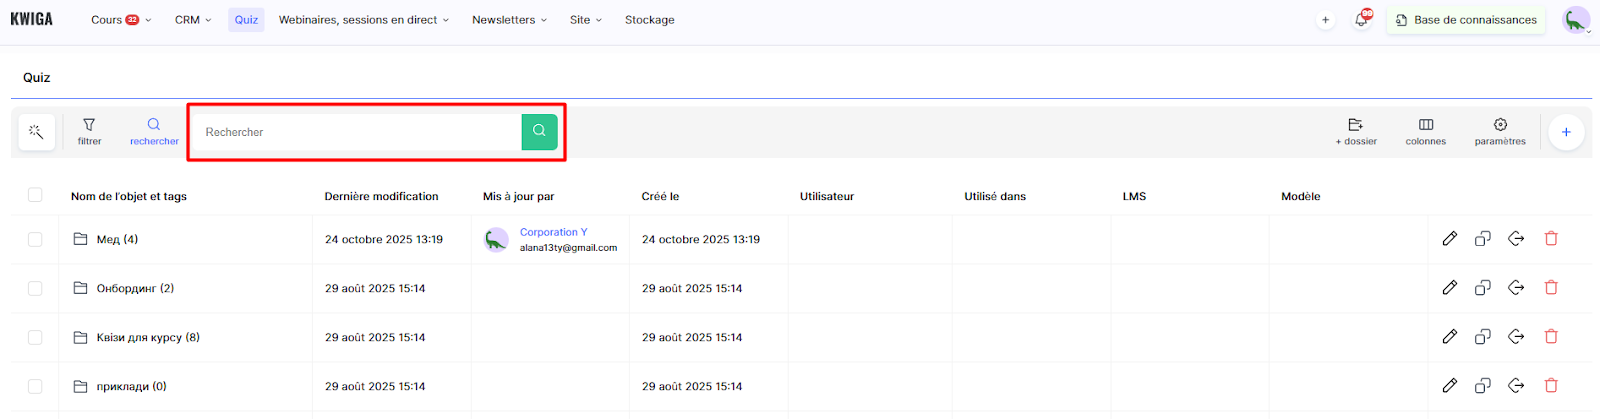Duplicate the Квізи для курсу folder
Screen dimensions: 1600x419
[1483, 337]
